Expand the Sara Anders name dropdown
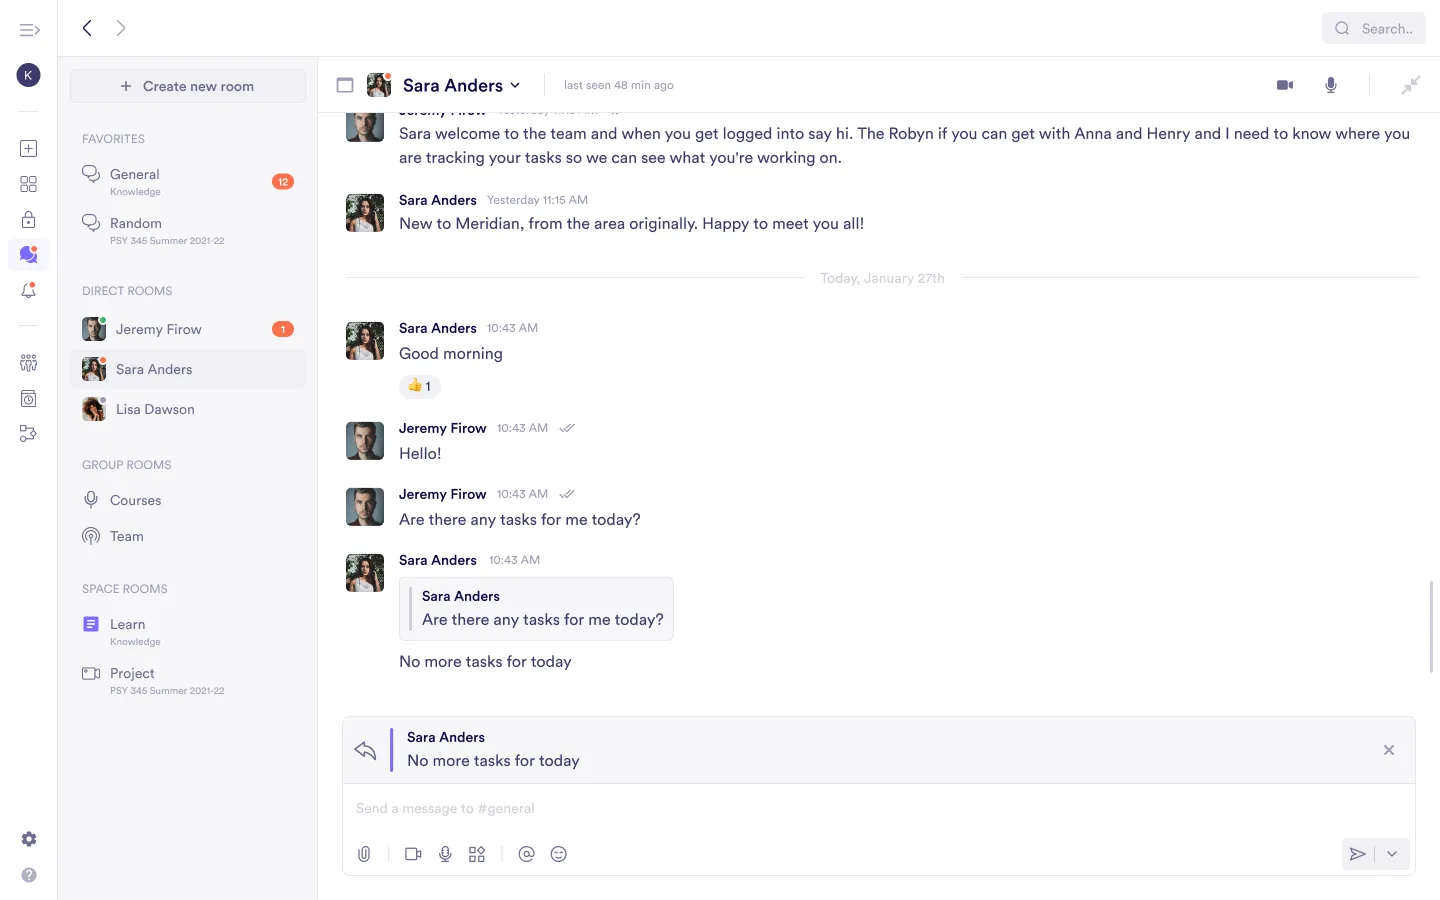Viewport: 1440px width, 900px height. [x=515, y=86]
